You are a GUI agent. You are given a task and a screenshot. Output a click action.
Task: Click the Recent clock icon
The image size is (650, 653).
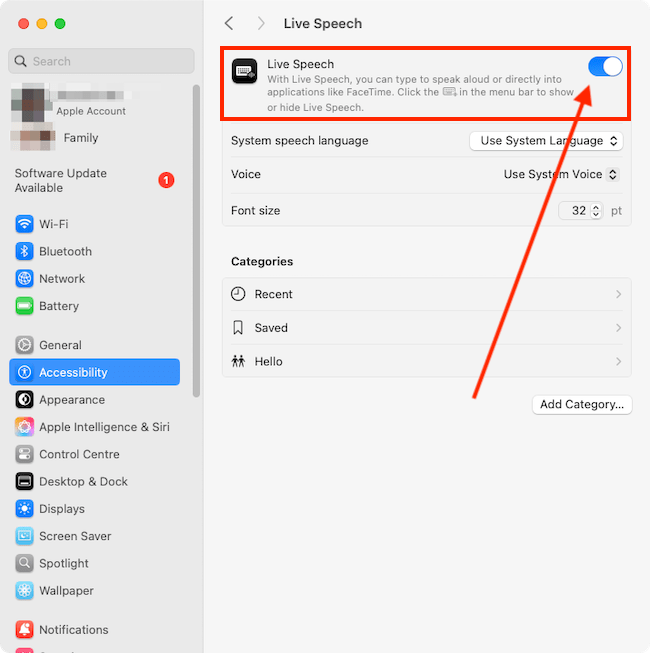238,294
